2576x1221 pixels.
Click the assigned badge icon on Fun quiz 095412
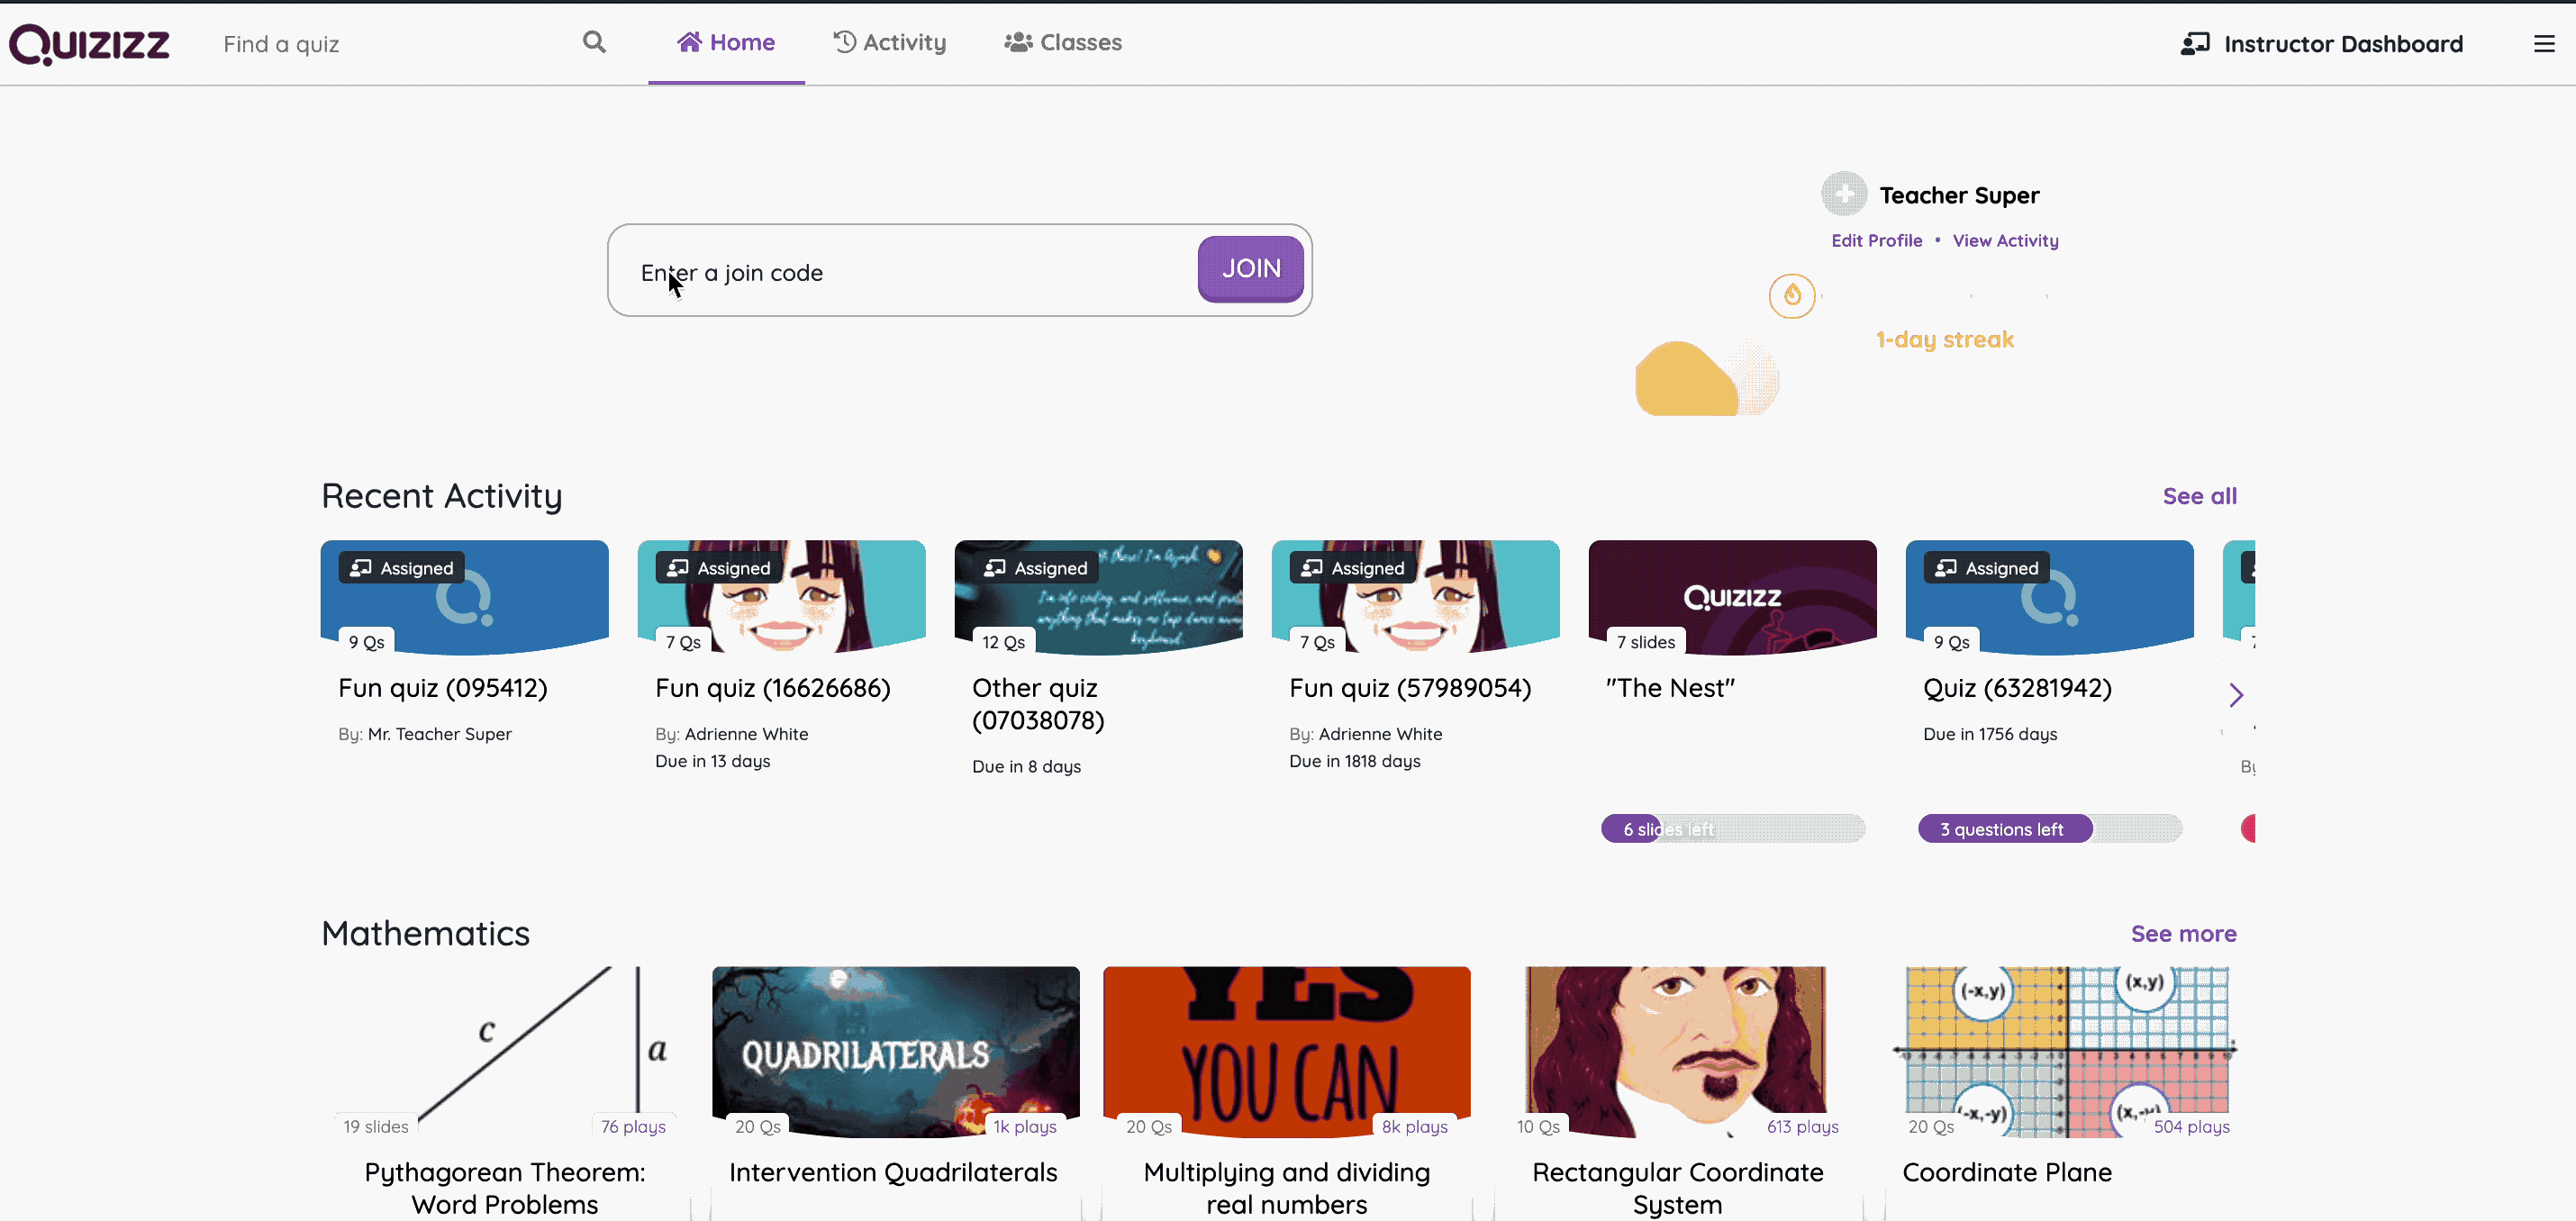coord(361,567)
